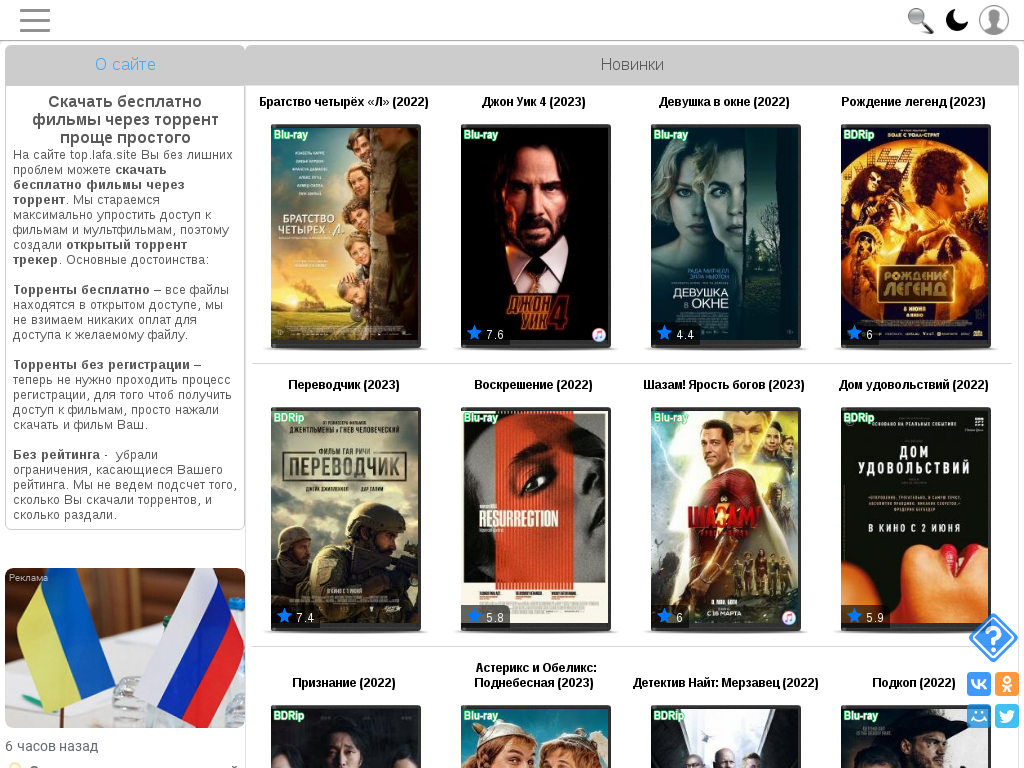Viewport: 1024px width, 768px height.
Task: Click the BDRip badge on Переводчик poster
Action: pos(289,417)
